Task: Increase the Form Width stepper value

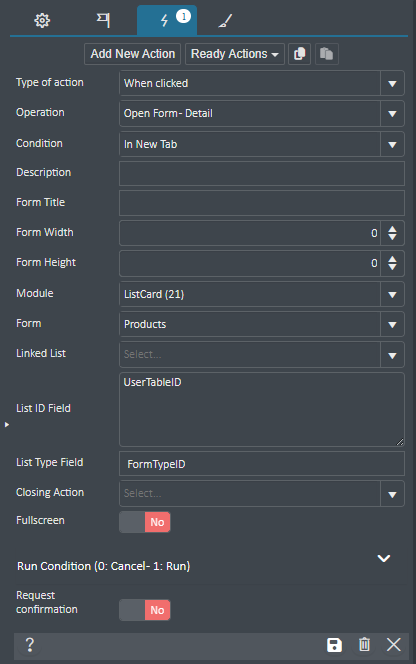Action: 392,229
